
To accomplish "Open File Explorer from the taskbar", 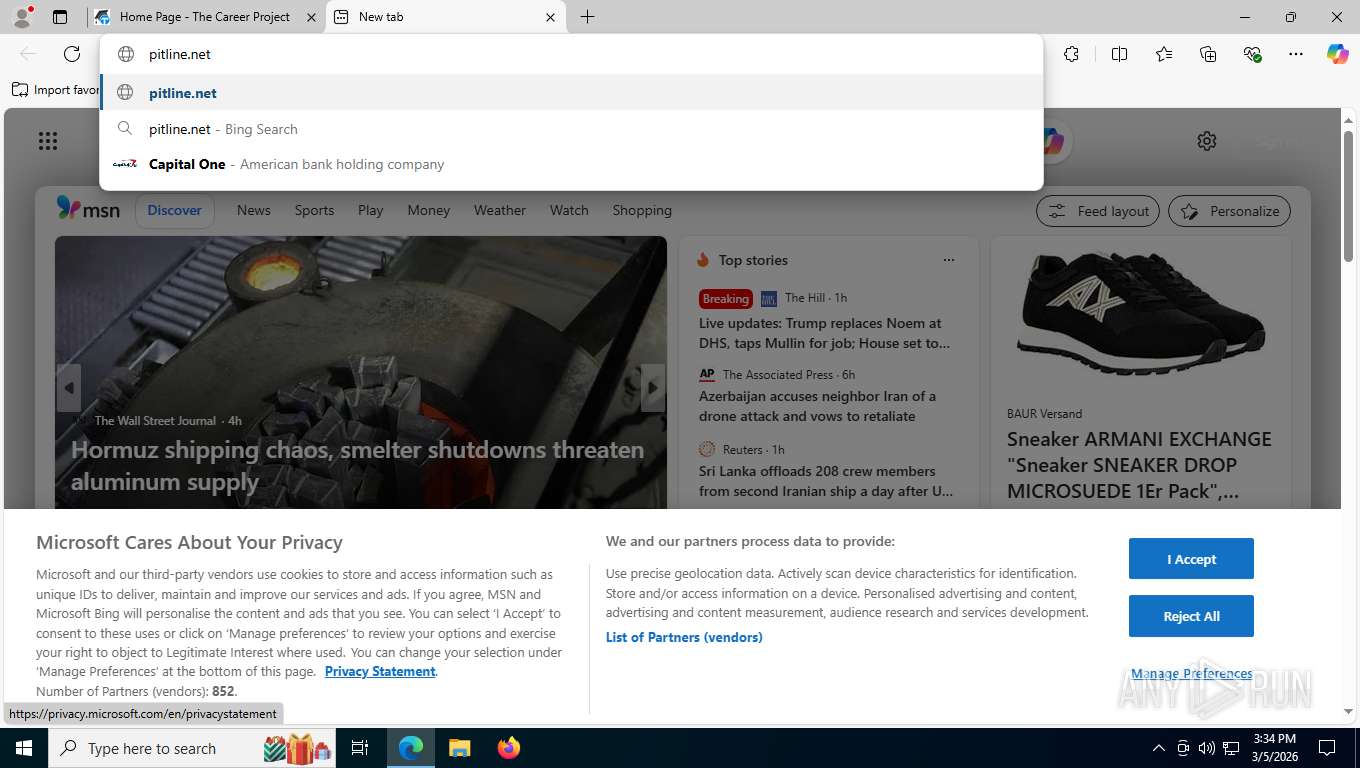I will [459, 748].
